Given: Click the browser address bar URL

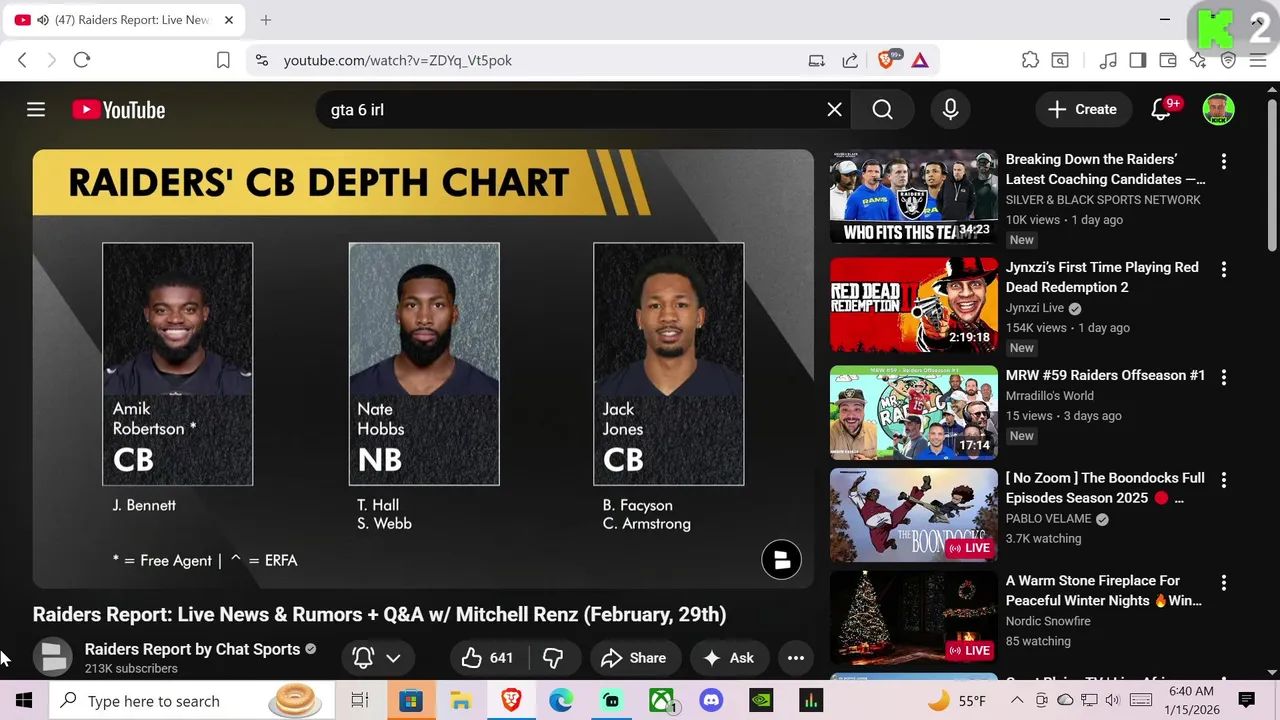Looking at the screenshot, I should (398, 60).
